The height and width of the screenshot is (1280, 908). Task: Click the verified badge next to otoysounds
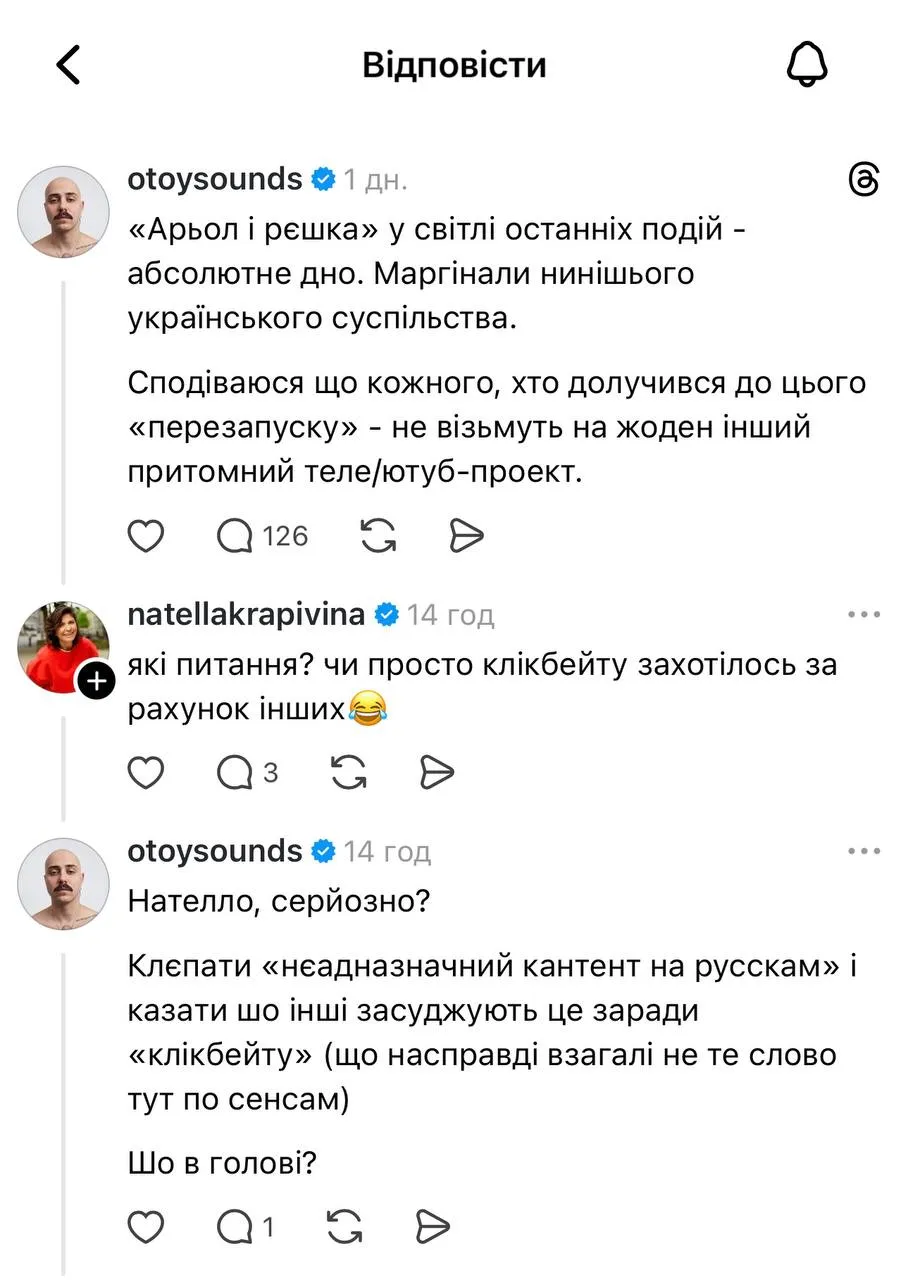(x=322, y=178)
